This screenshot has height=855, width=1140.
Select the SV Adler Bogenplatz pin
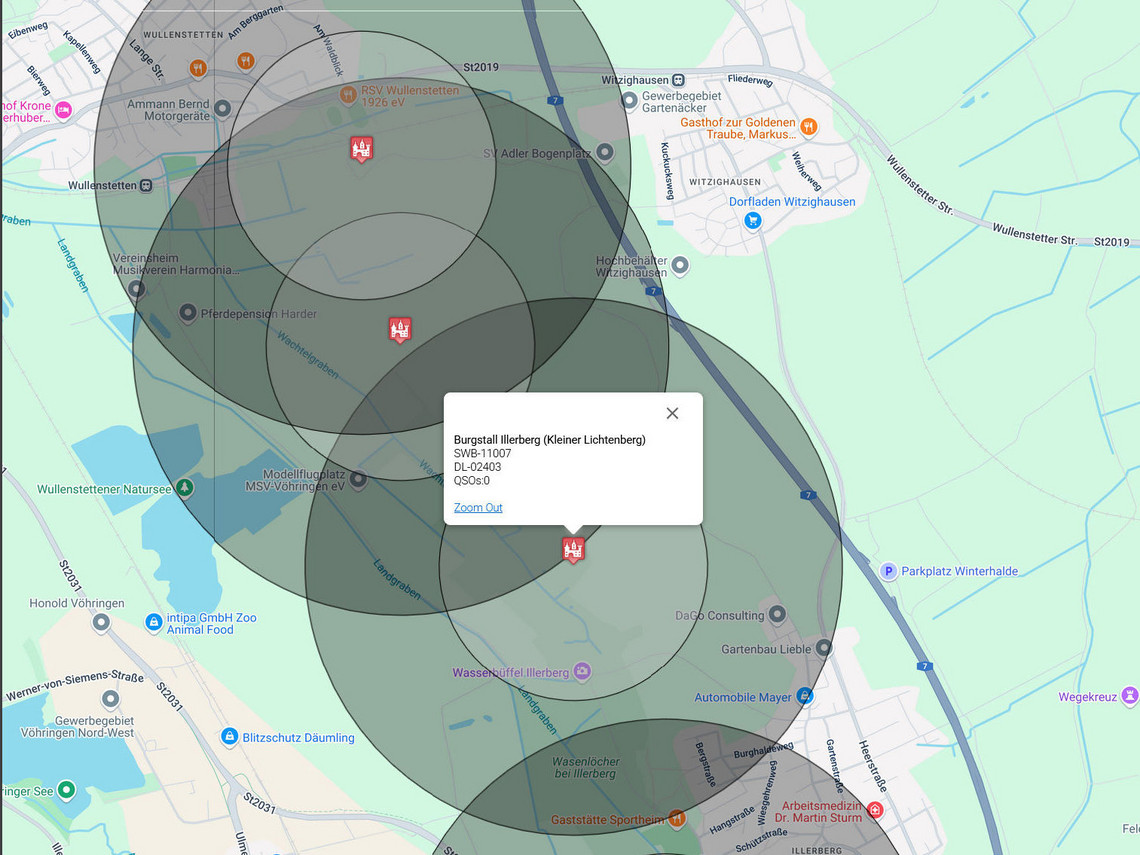604,153
